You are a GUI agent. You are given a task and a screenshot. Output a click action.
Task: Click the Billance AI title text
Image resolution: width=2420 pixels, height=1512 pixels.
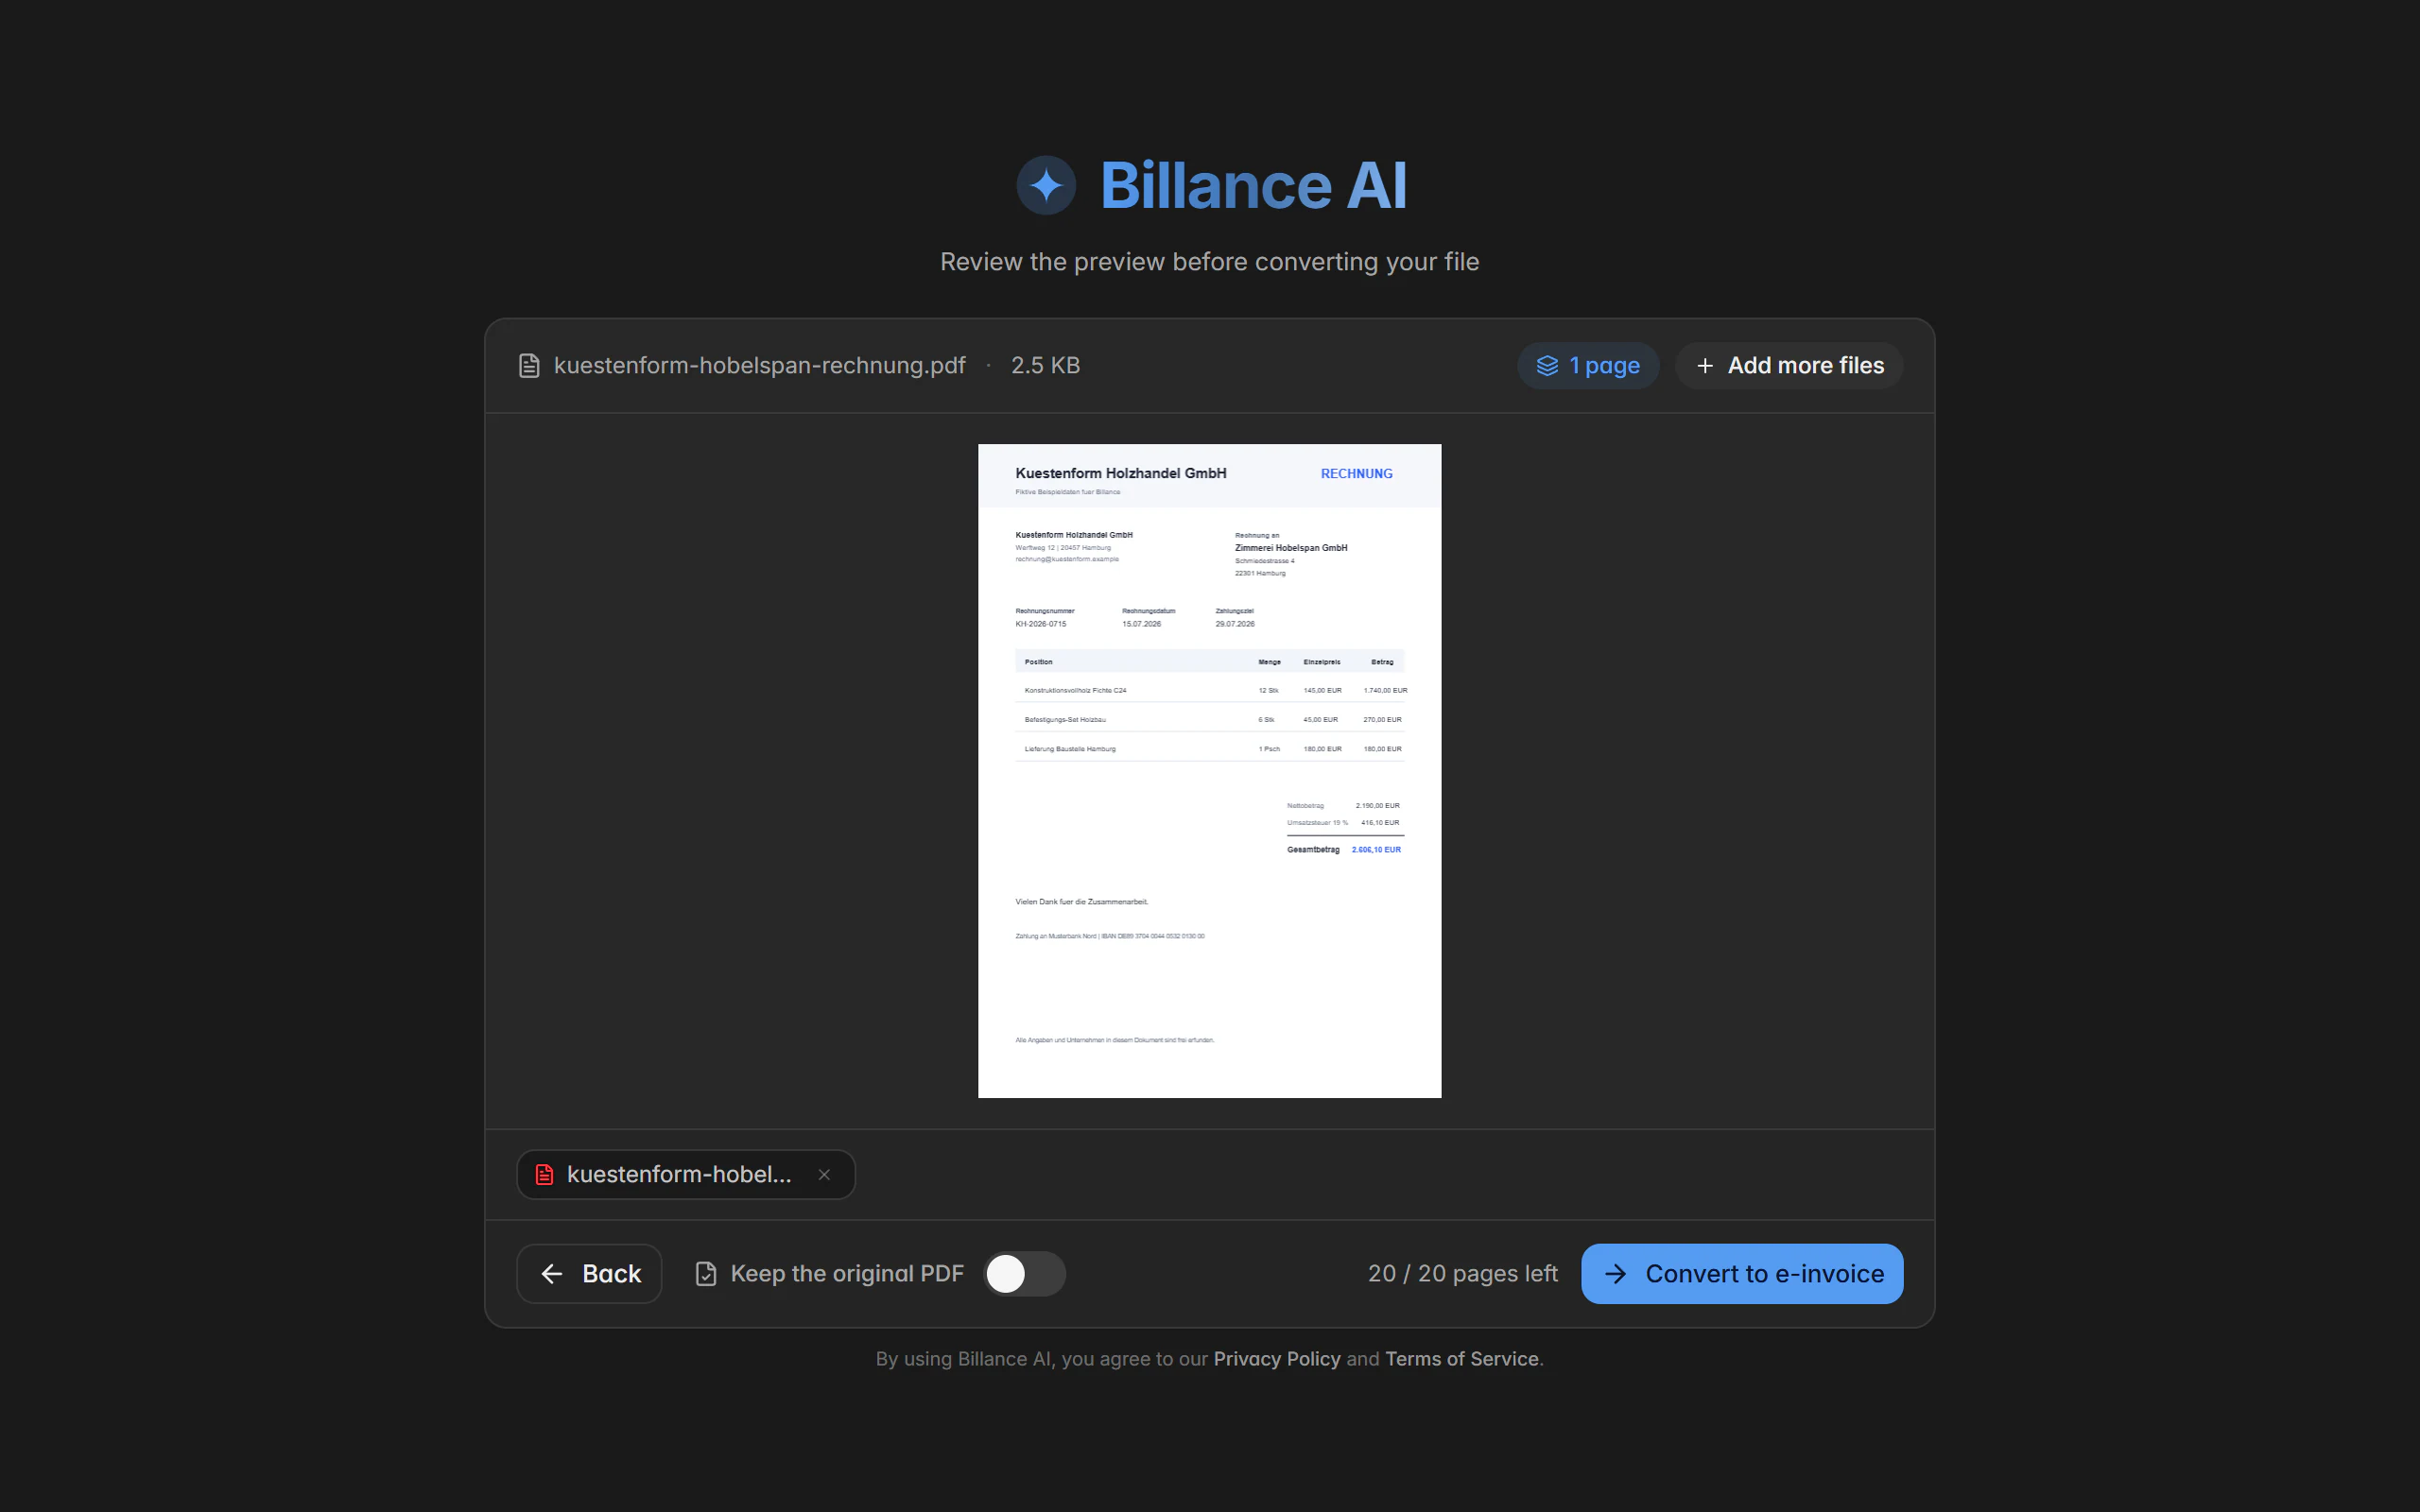(x=1253, y=185)
